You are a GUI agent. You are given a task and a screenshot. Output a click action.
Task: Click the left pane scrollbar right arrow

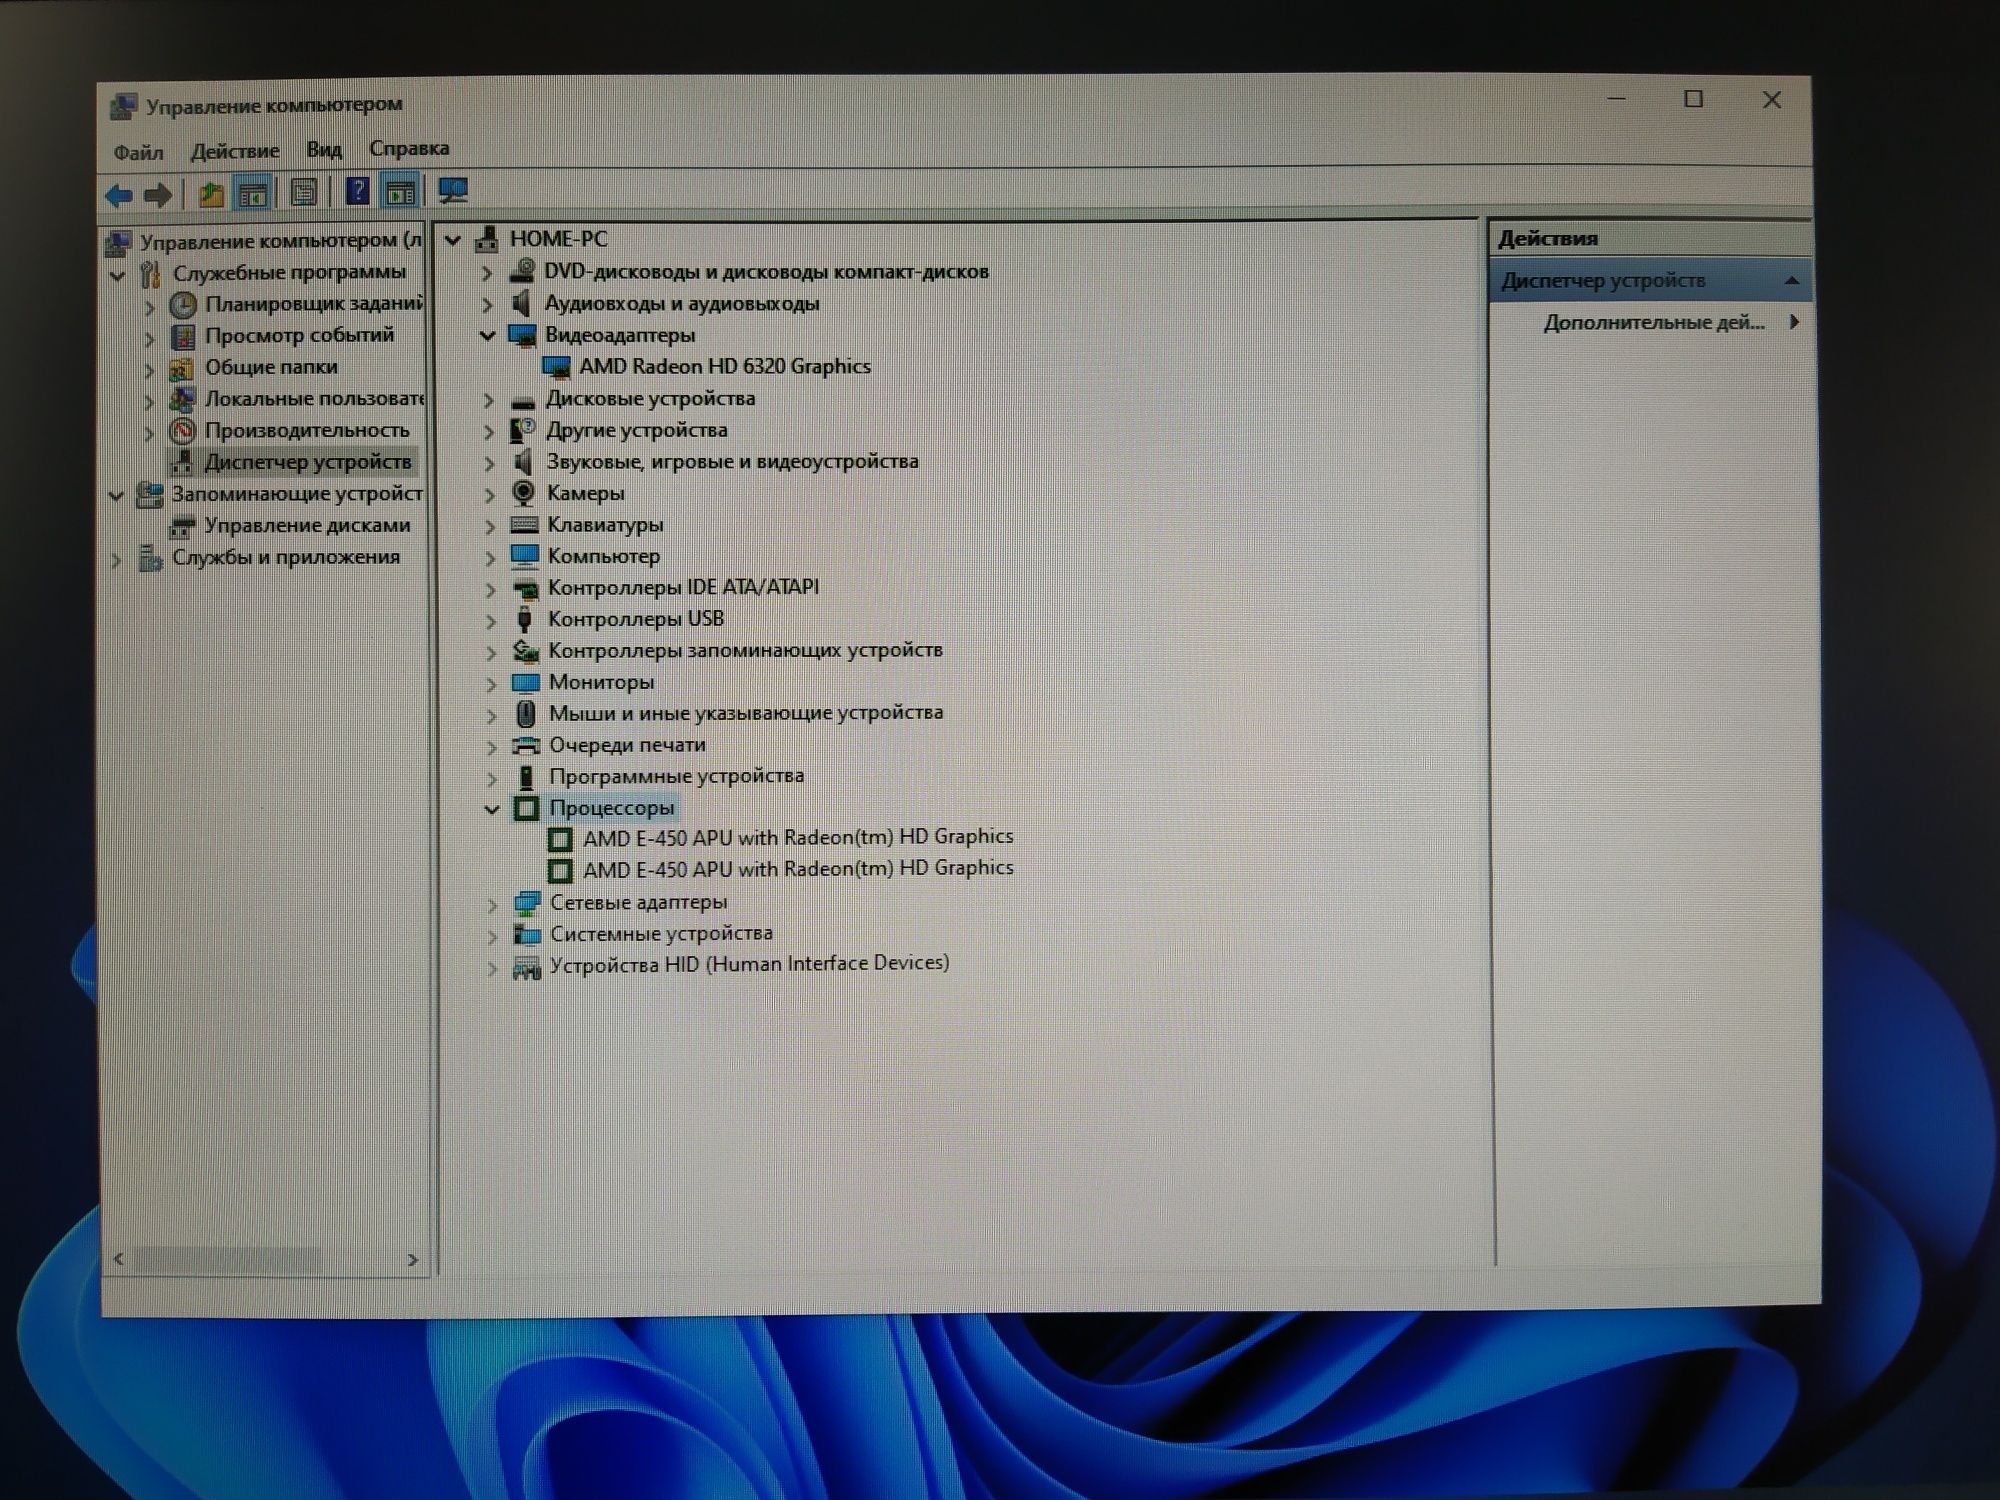412,1260
